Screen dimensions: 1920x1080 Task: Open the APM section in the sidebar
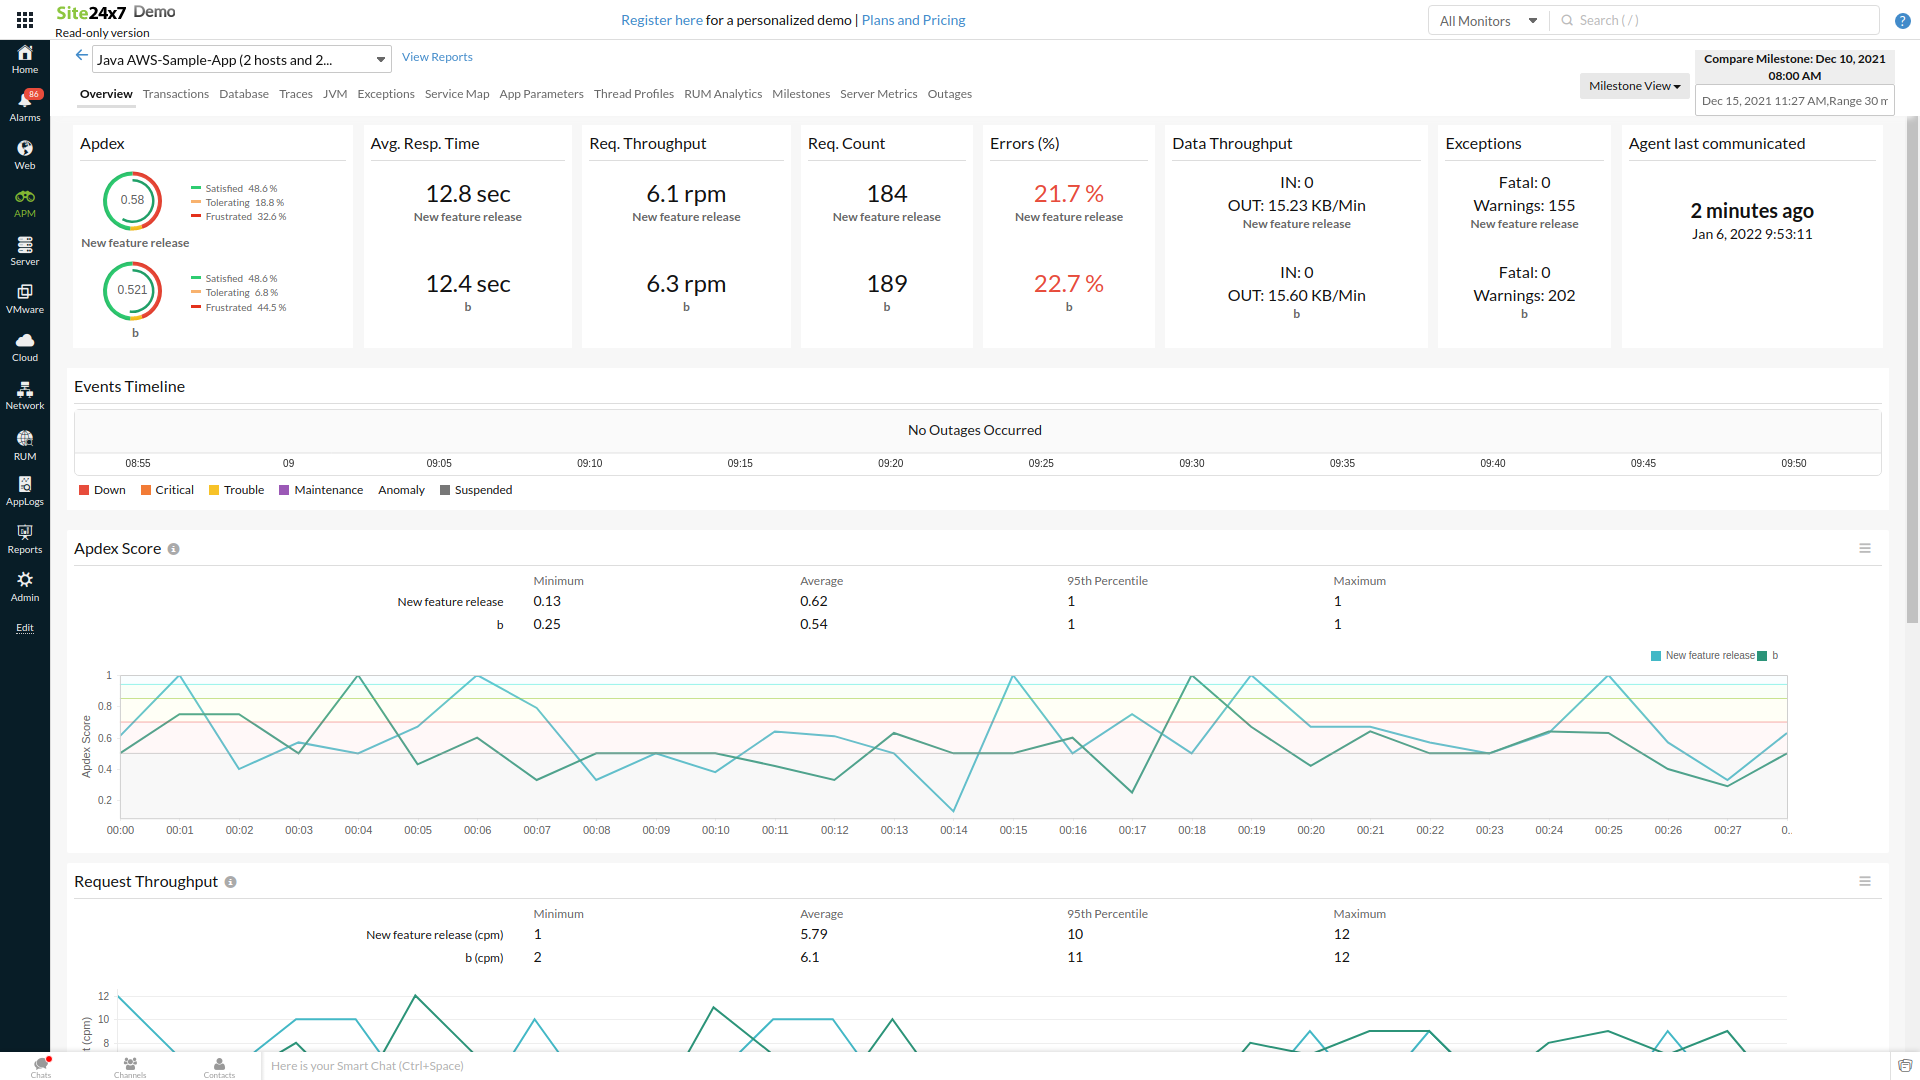(24, 203)
